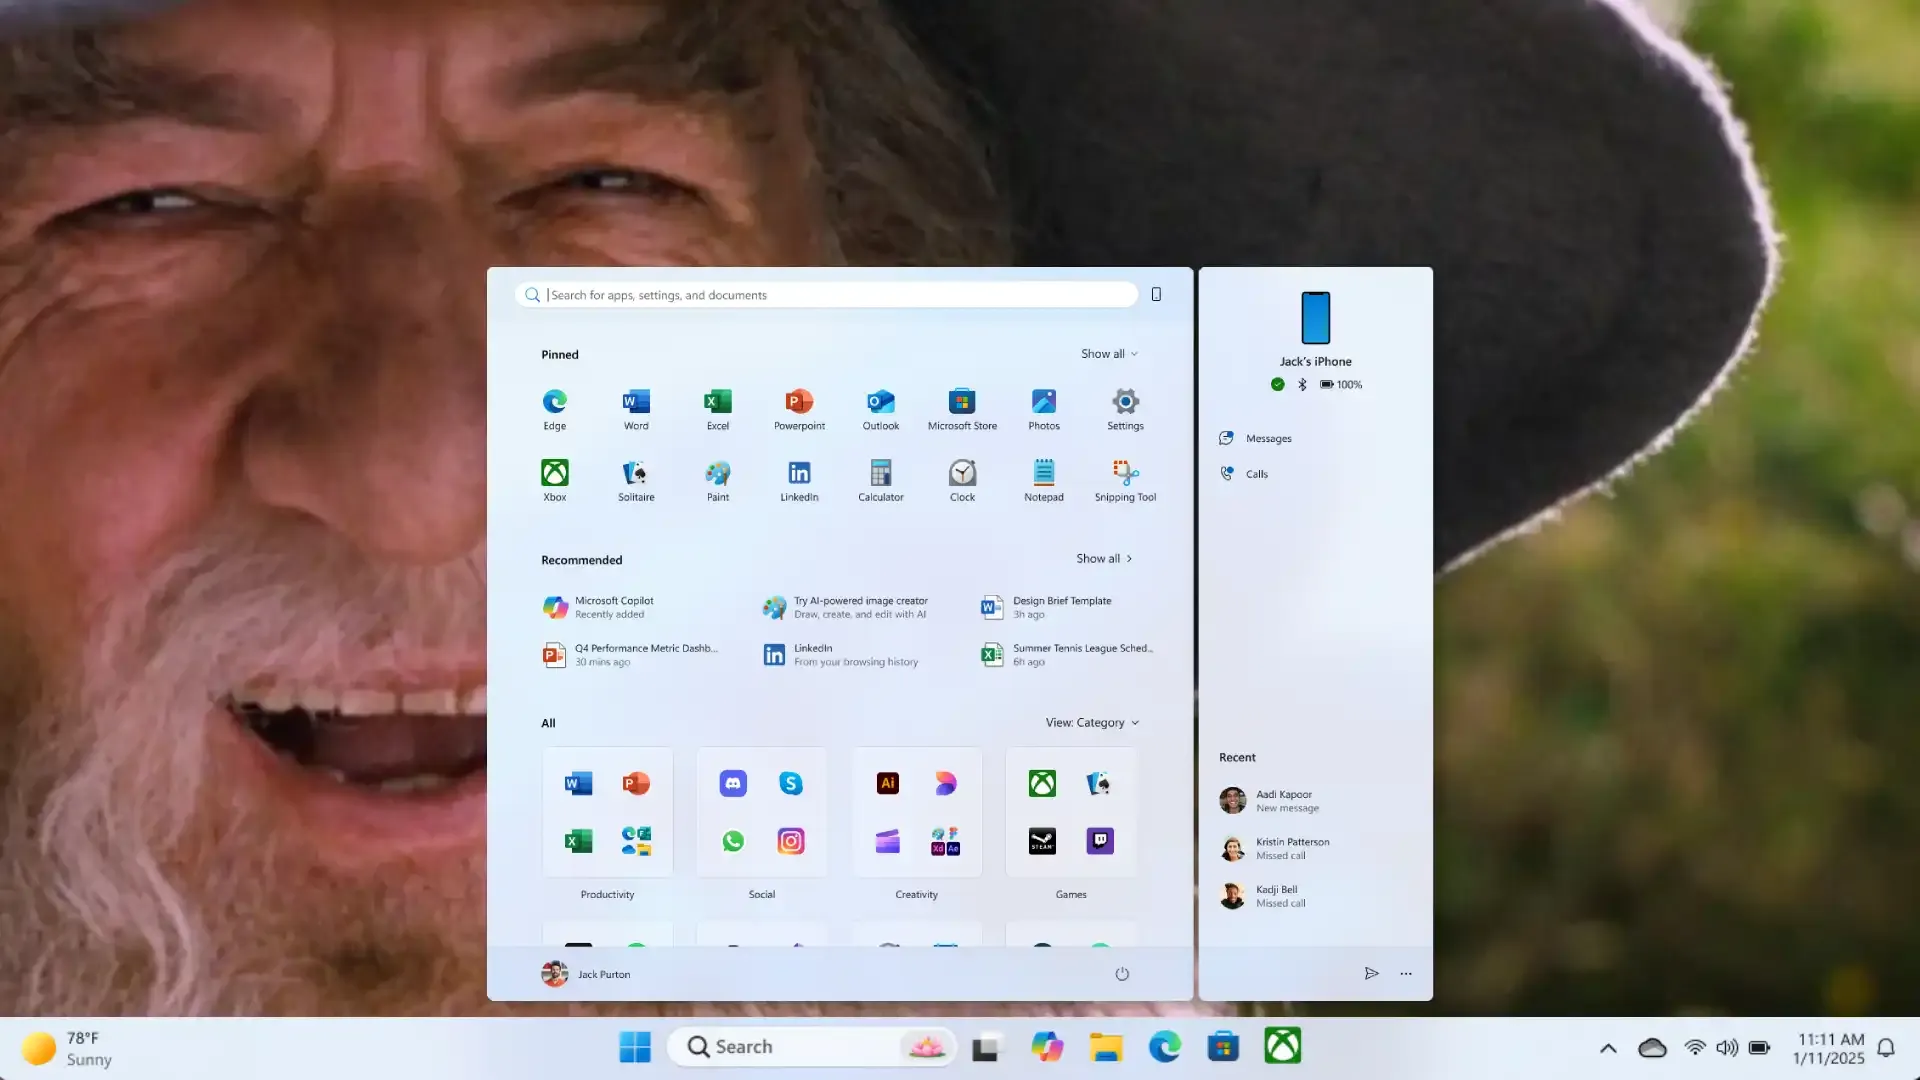Open Steam in the Games folder
Viewport: 1920px width, 1080px height.
pos(1042,841)
